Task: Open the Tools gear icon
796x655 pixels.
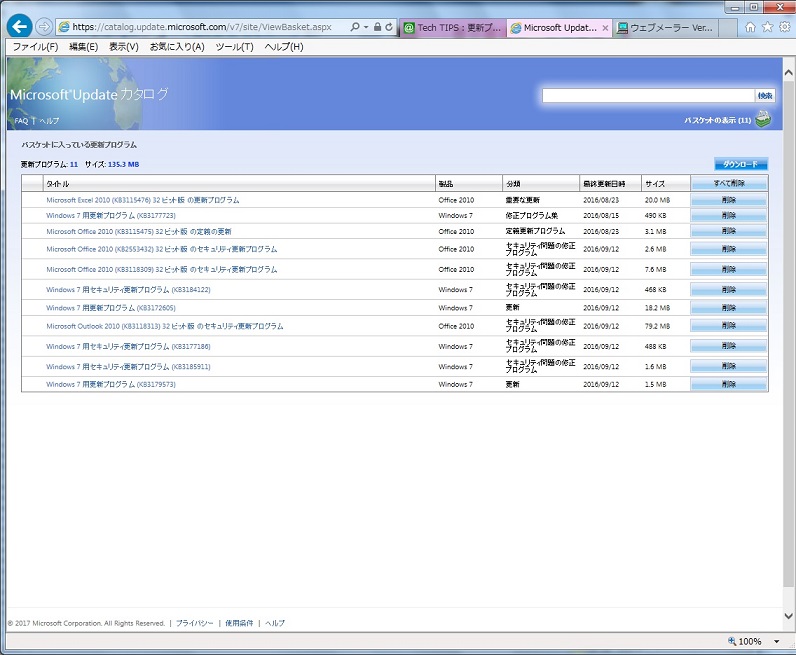Action: tap(785, 27)
